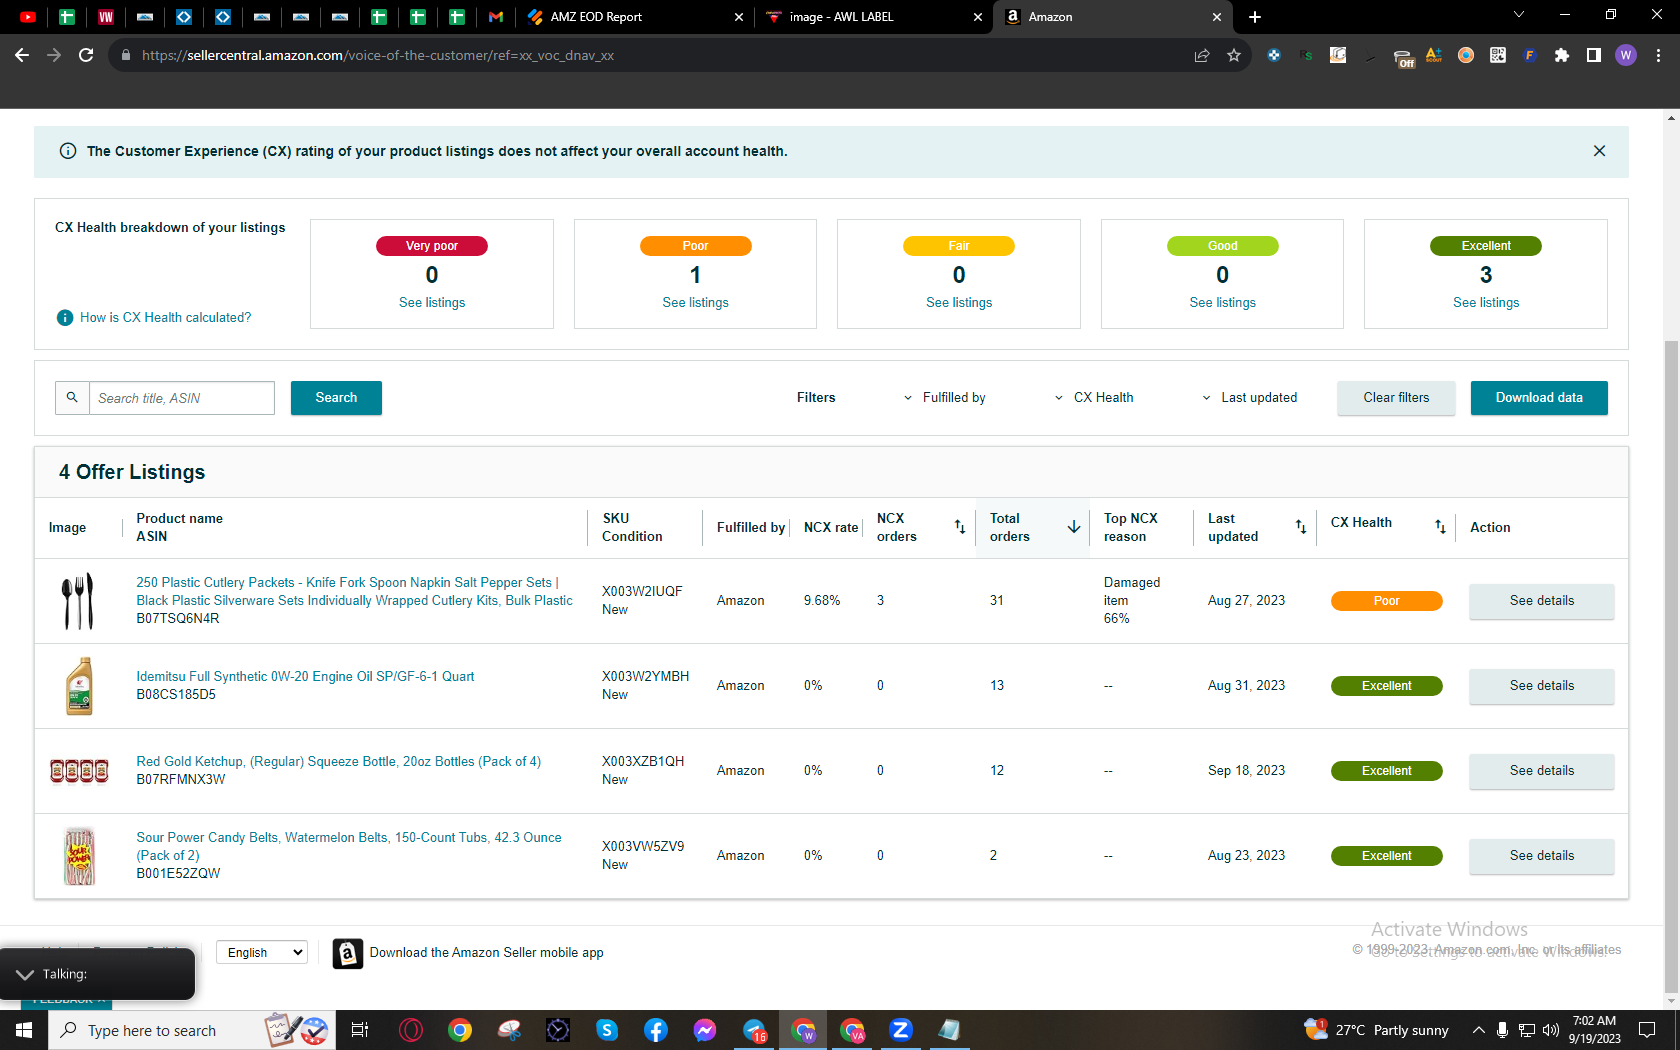Viewport: 1680px width, 1050px height.
Task: Open Chrome side panel icon
Action: pyautogui.click(x=1594, y=55)
